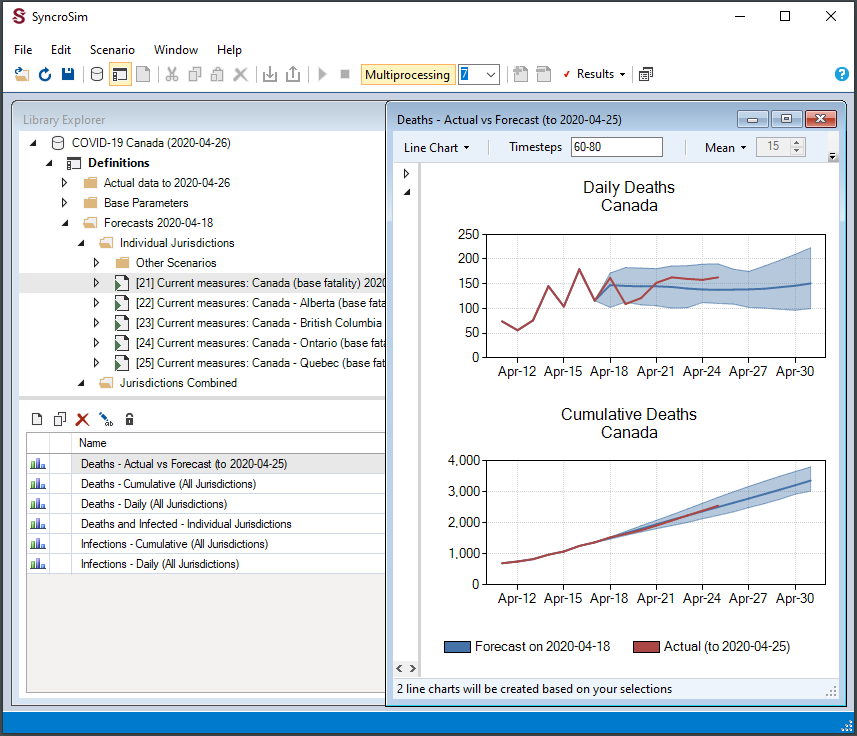Expand scenario [25] Canada - Quebec
The height and width of the screenshot is (736, 857).
pyautogui.click(x=96, y=363)
